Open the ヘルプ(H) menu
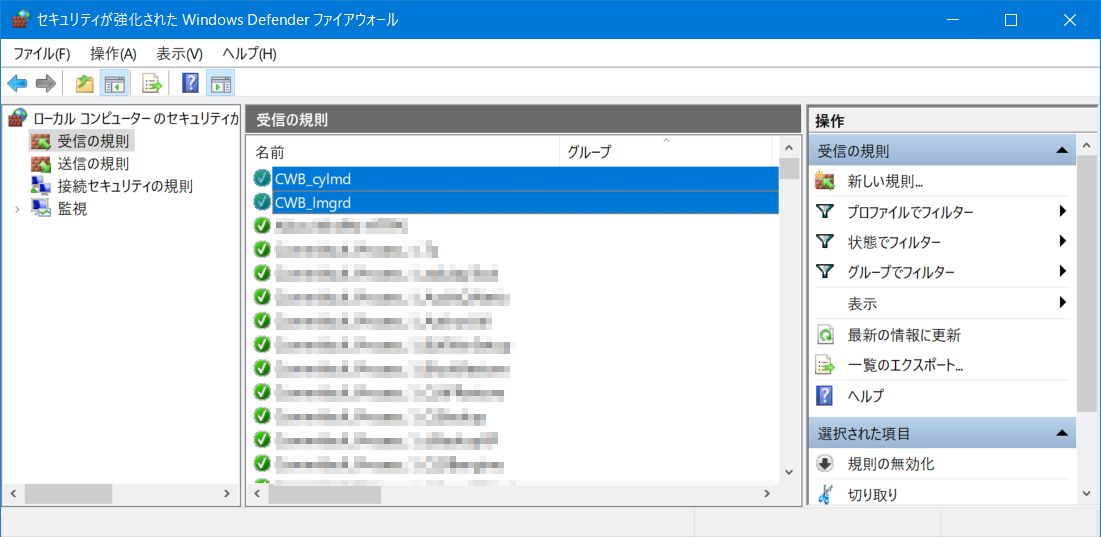The height and width of the screenshot is (537, 1101). [249, 53]
